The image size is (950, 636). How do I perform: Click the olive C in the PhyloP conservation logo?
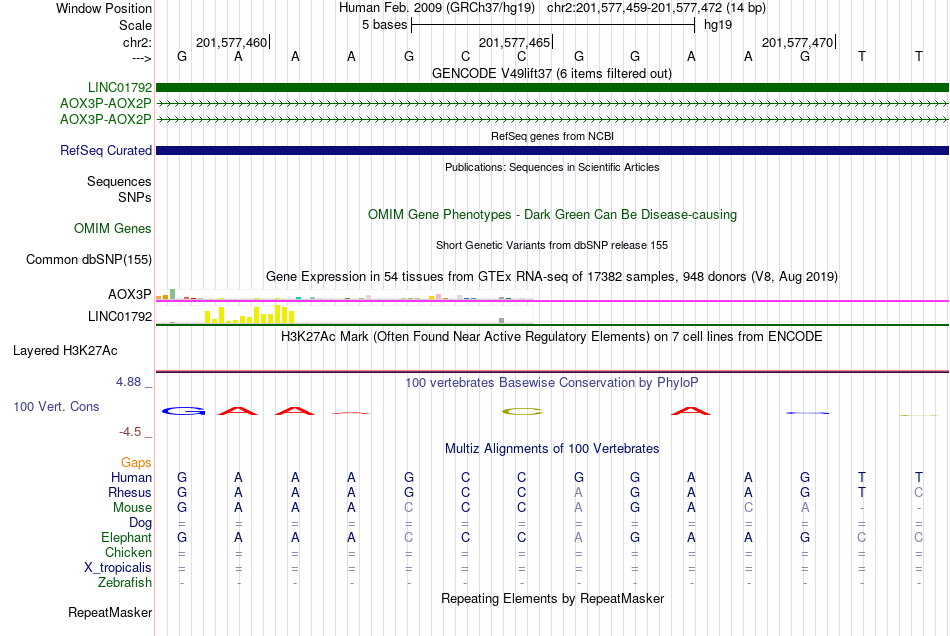click(x=522, y=412)
